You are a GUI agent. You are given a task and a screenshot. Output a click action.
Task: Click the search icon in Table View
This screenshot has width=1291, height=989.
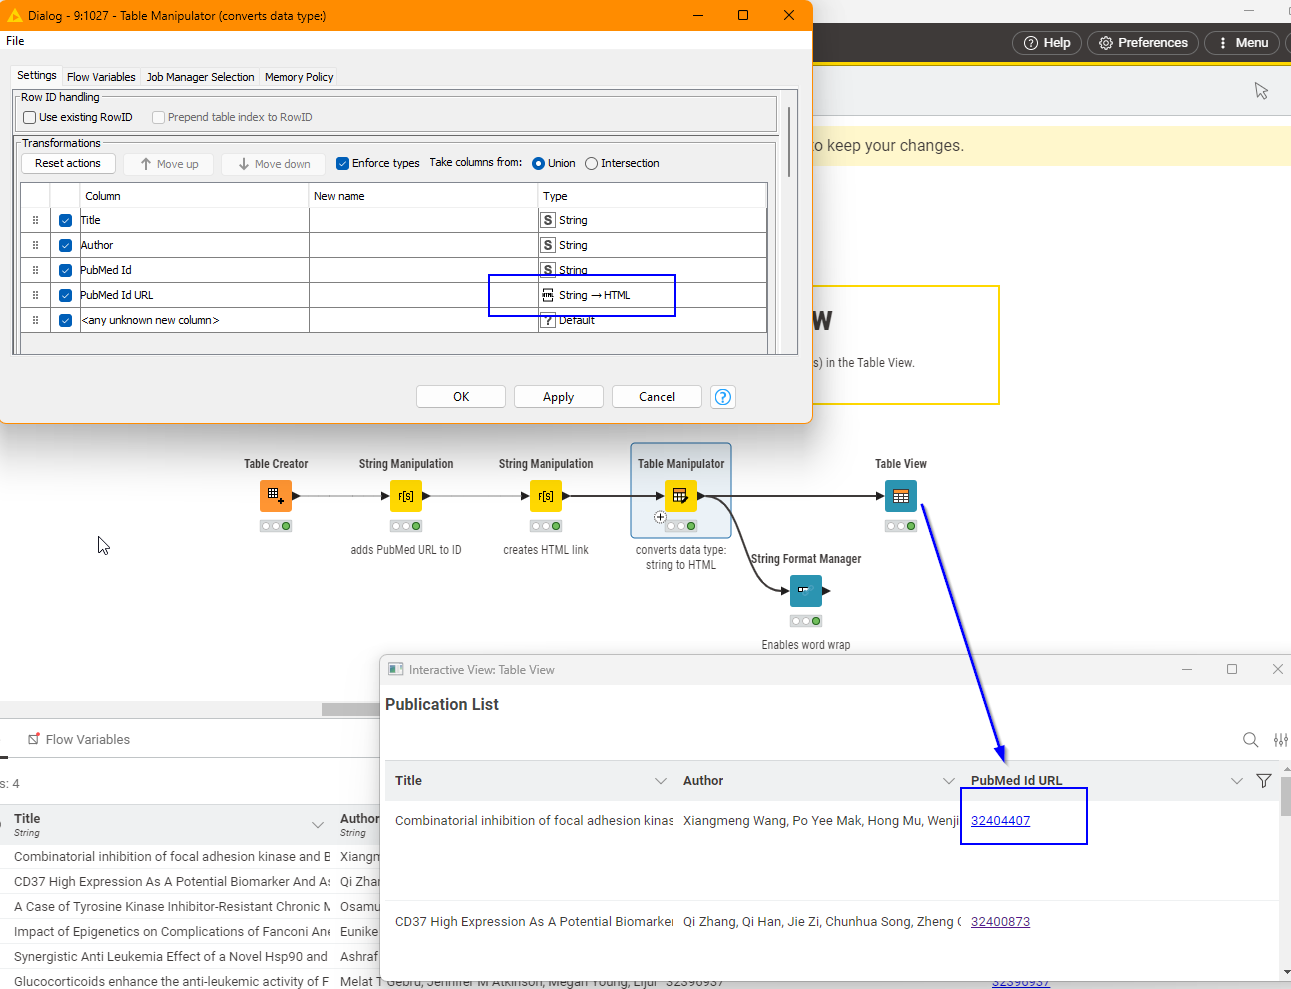(1250, 740)
